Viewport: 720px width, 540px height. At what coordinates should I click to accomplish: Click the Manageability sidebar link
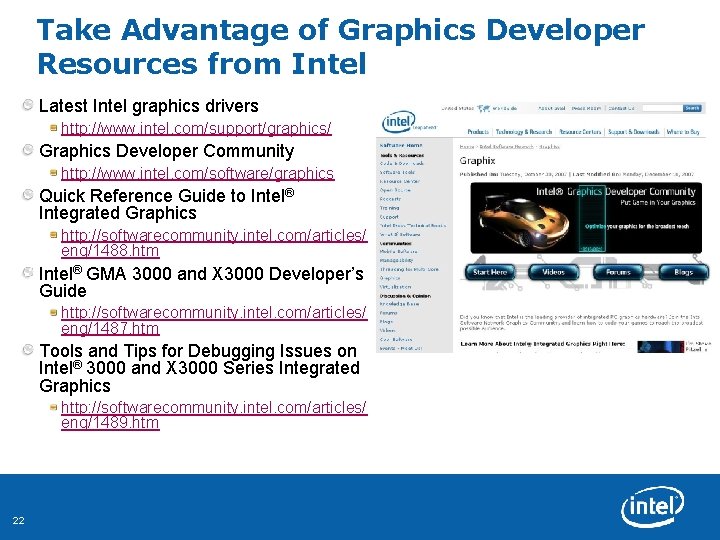(396, 260)
